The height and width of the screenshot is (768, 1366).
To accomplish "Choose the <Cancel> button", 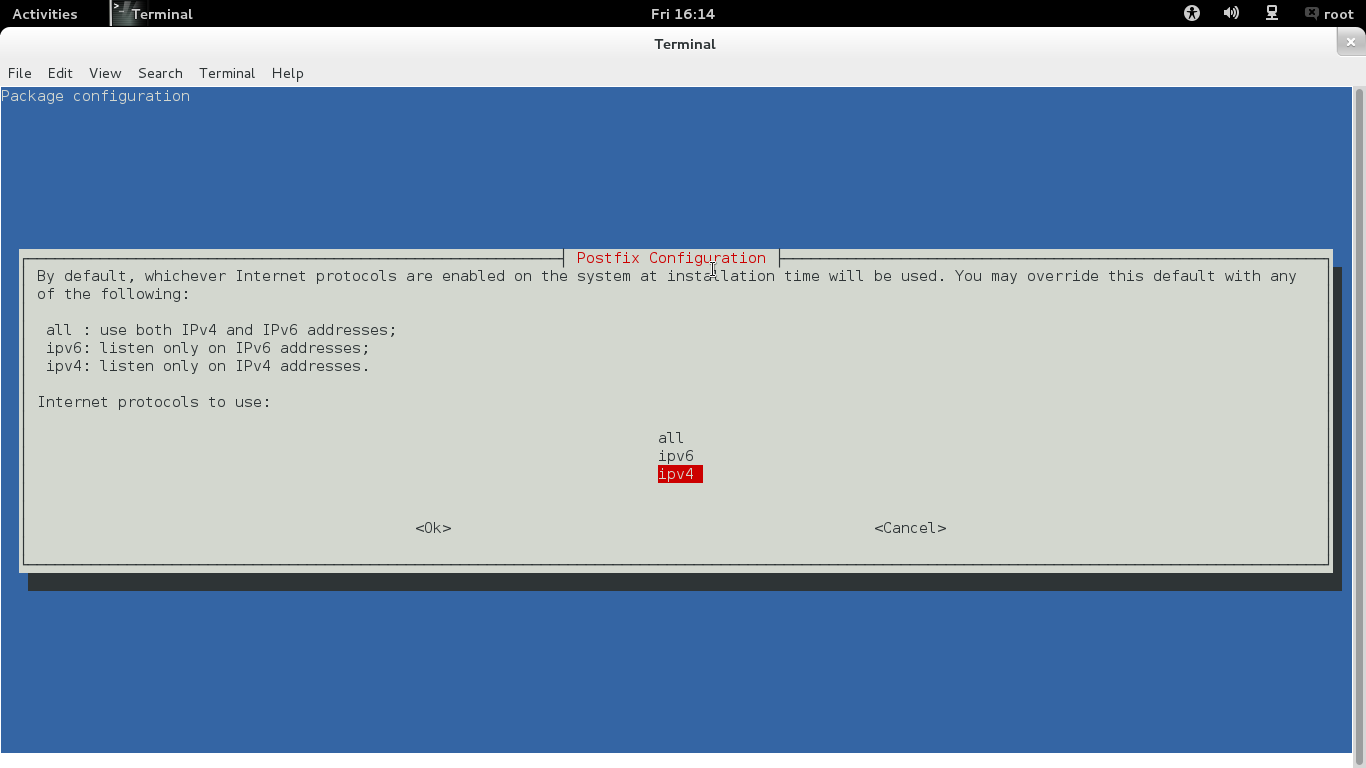I will coord(910,528).
